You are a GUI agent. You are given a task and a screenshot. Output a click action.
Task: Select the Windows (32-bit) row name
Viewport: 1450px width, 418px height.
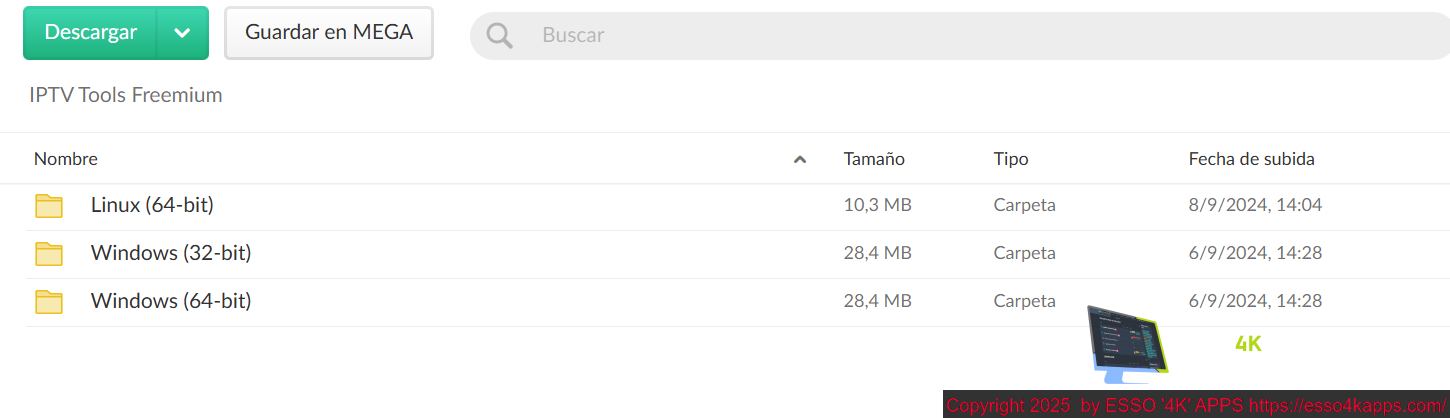coord(171,253)
